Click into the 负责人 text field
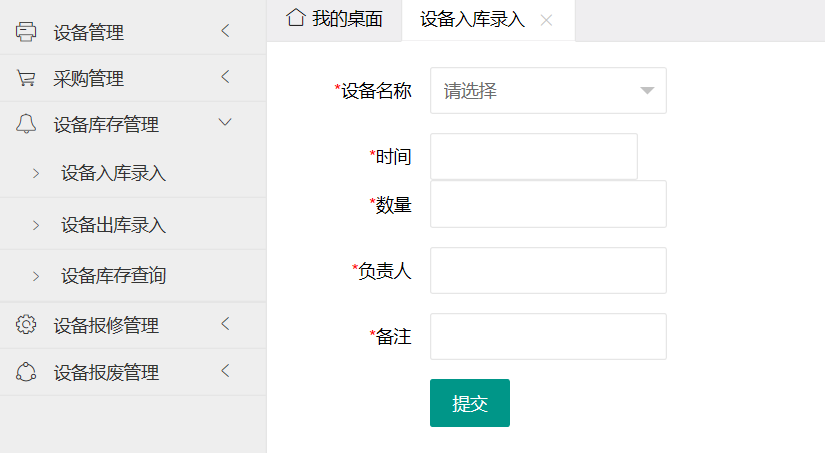This screenshot has height=453, width=825. pos(548,270)
